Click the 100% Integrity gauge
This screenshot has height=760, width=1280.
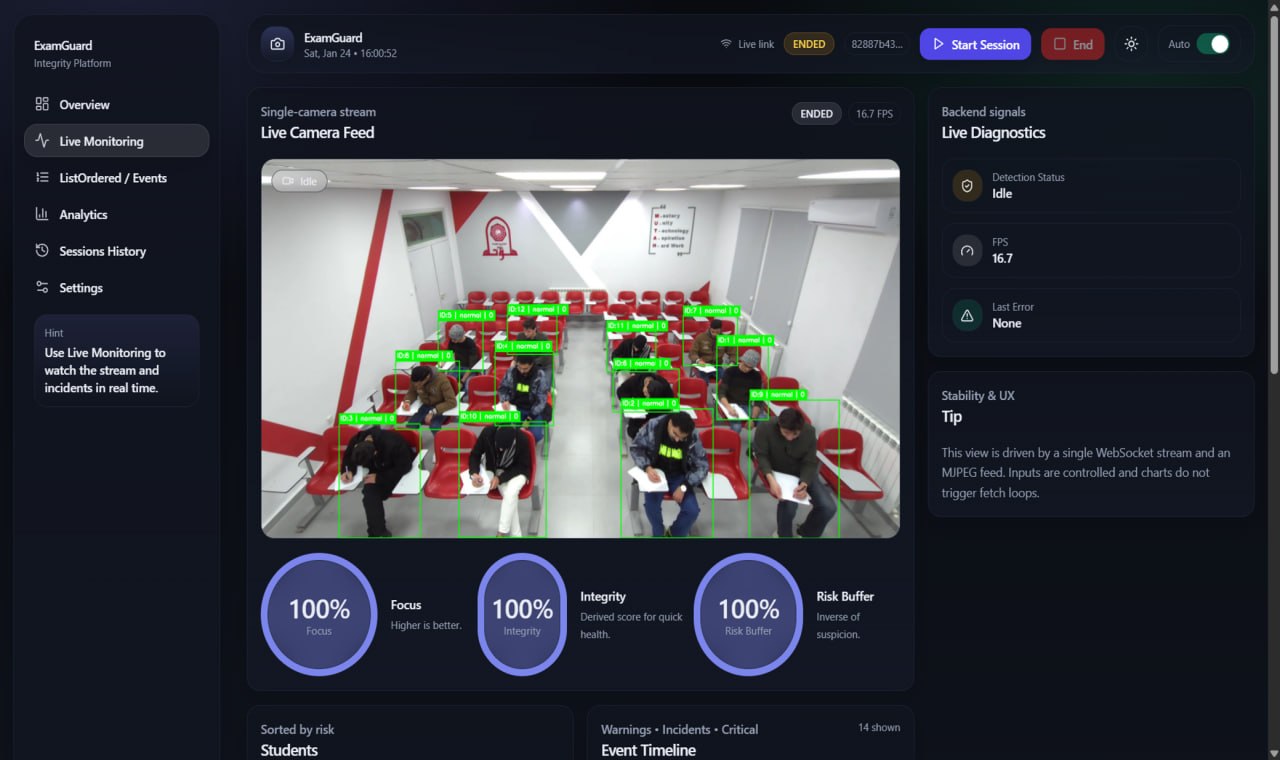coord(522,615)
